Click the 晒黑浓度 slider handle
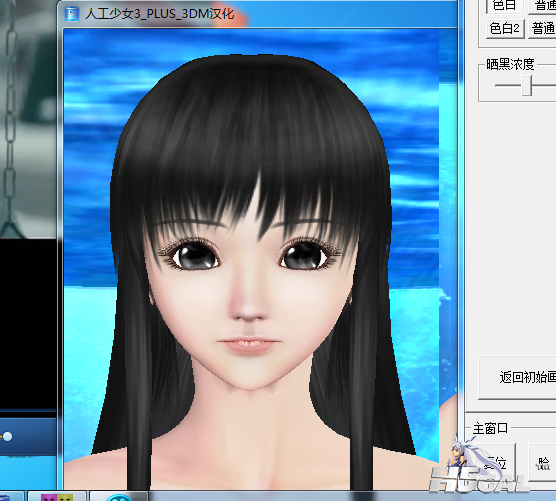Screen dimensions: 556x501 coord(527,85)
